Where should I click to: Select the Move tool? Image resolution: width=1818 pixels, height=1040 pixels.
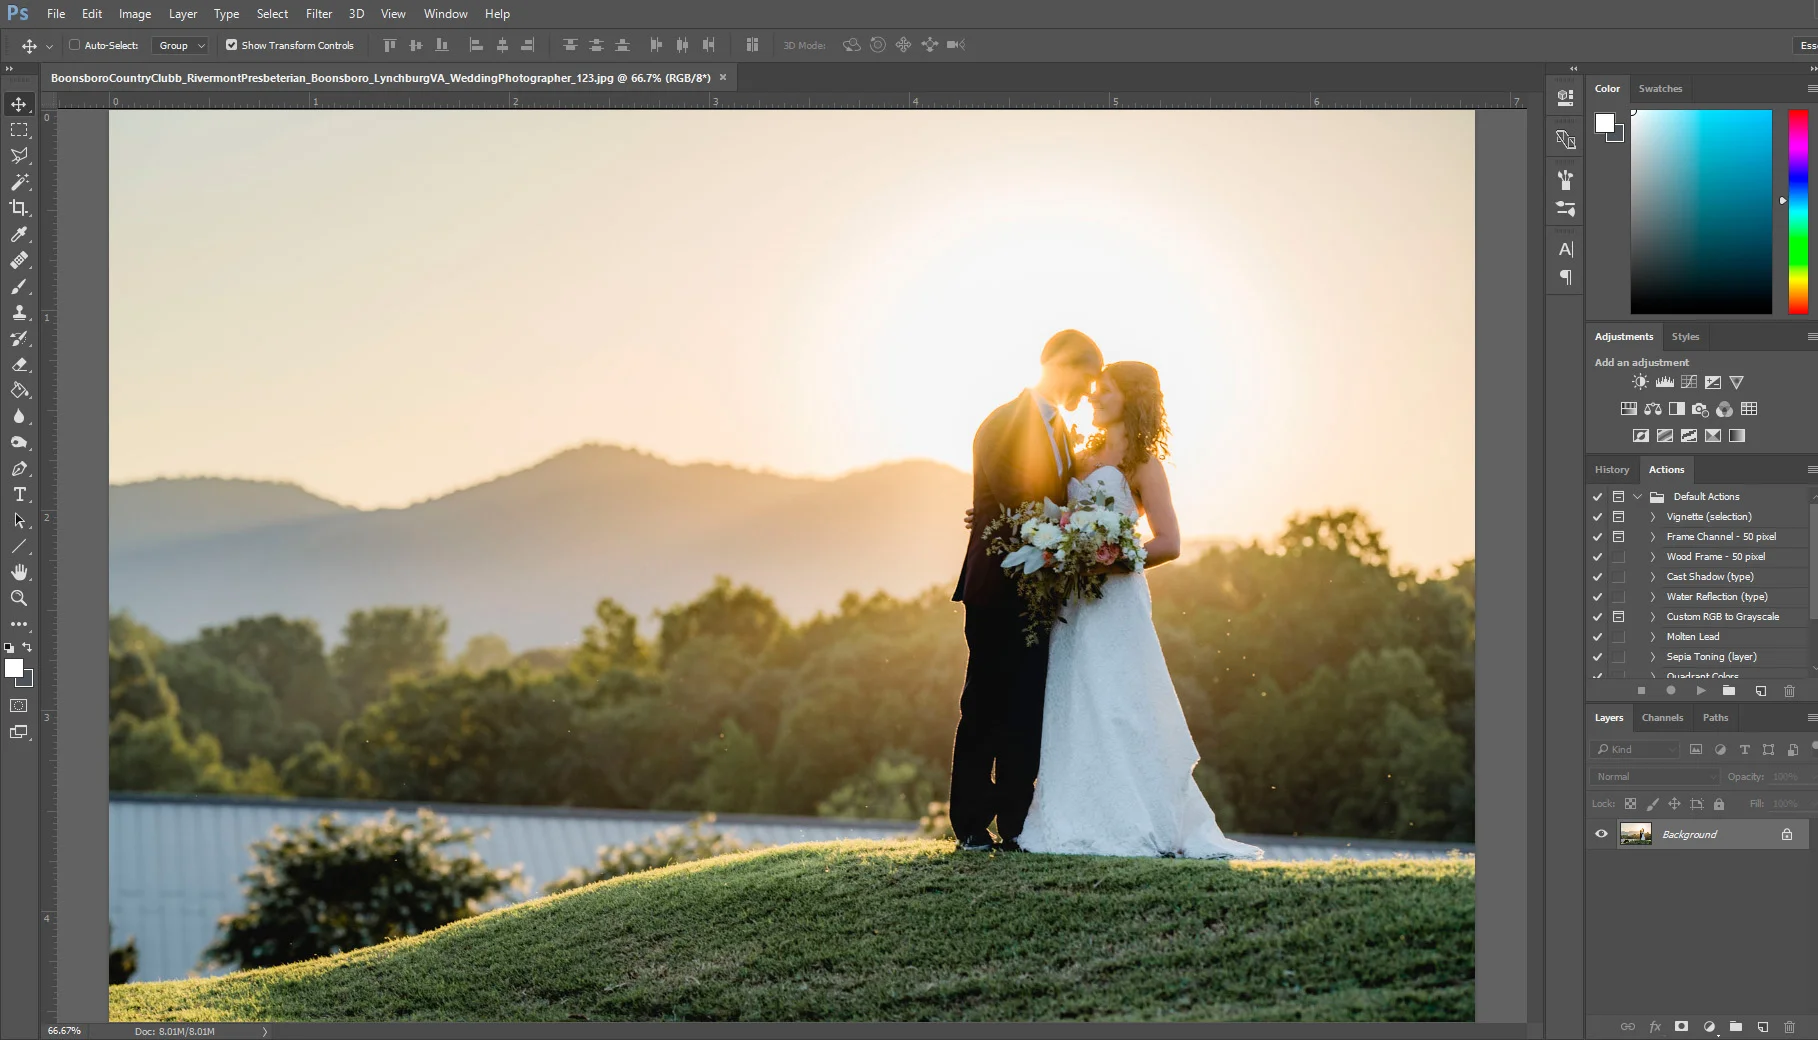[x=18, y=103]
